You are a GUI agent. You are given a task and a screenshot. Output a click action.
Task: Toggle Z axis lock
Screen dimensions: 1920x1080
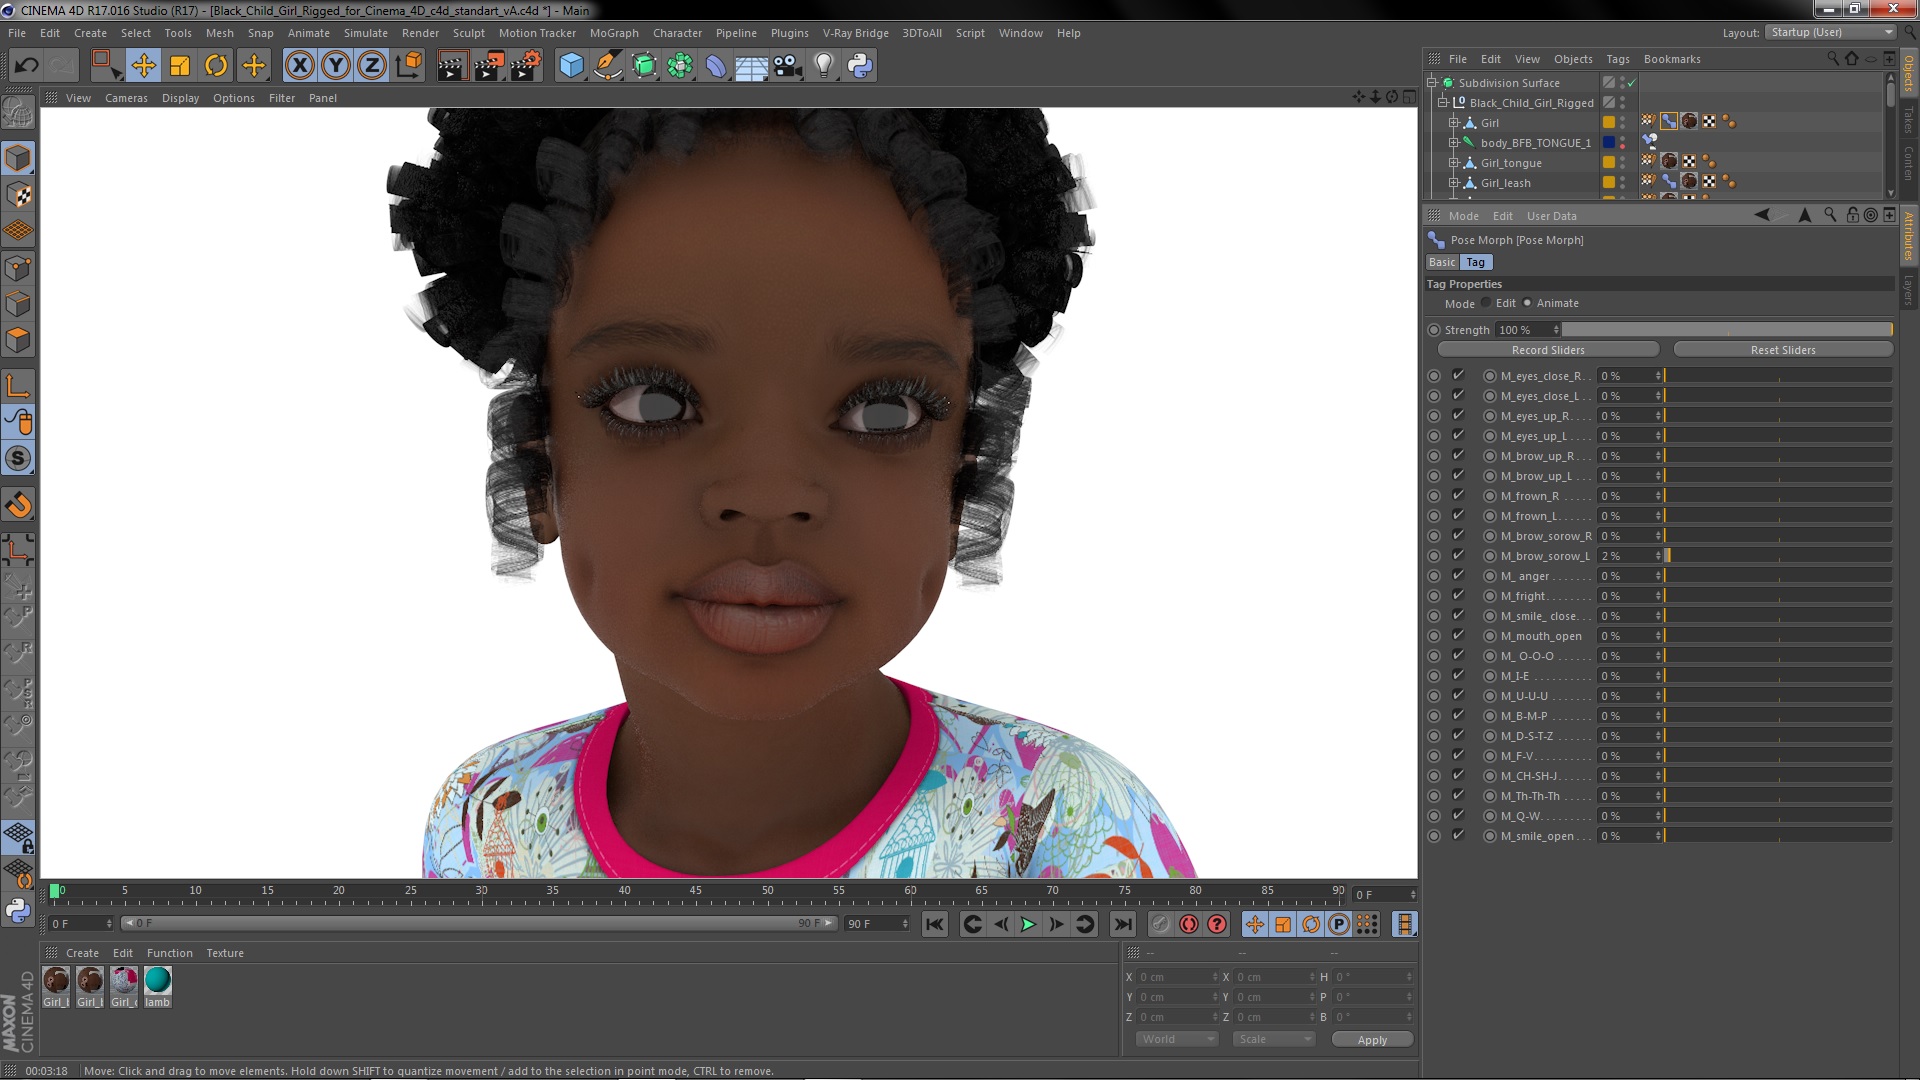[372, 66]
